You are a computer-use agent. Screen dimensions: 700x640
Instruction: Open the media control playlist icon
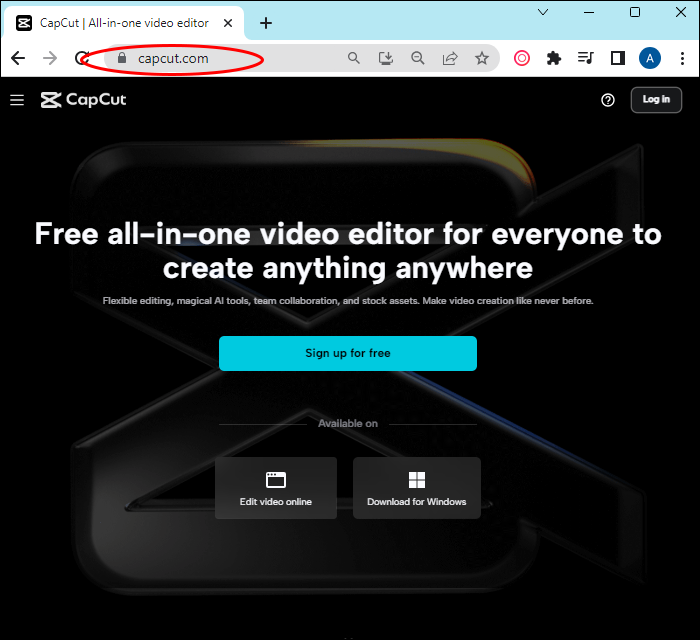tap(586, 58)
